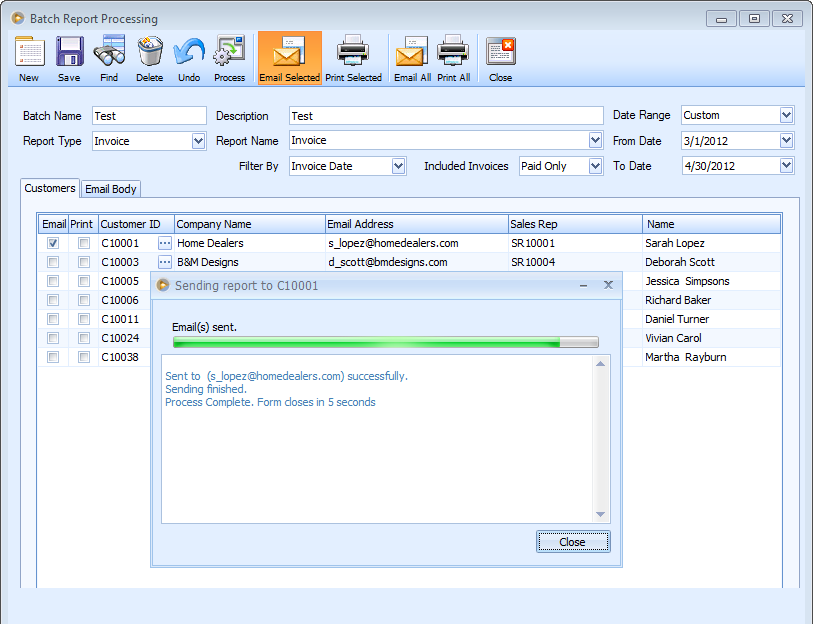
Task: Select the name Daniel Turner
Action: point(677,319)
